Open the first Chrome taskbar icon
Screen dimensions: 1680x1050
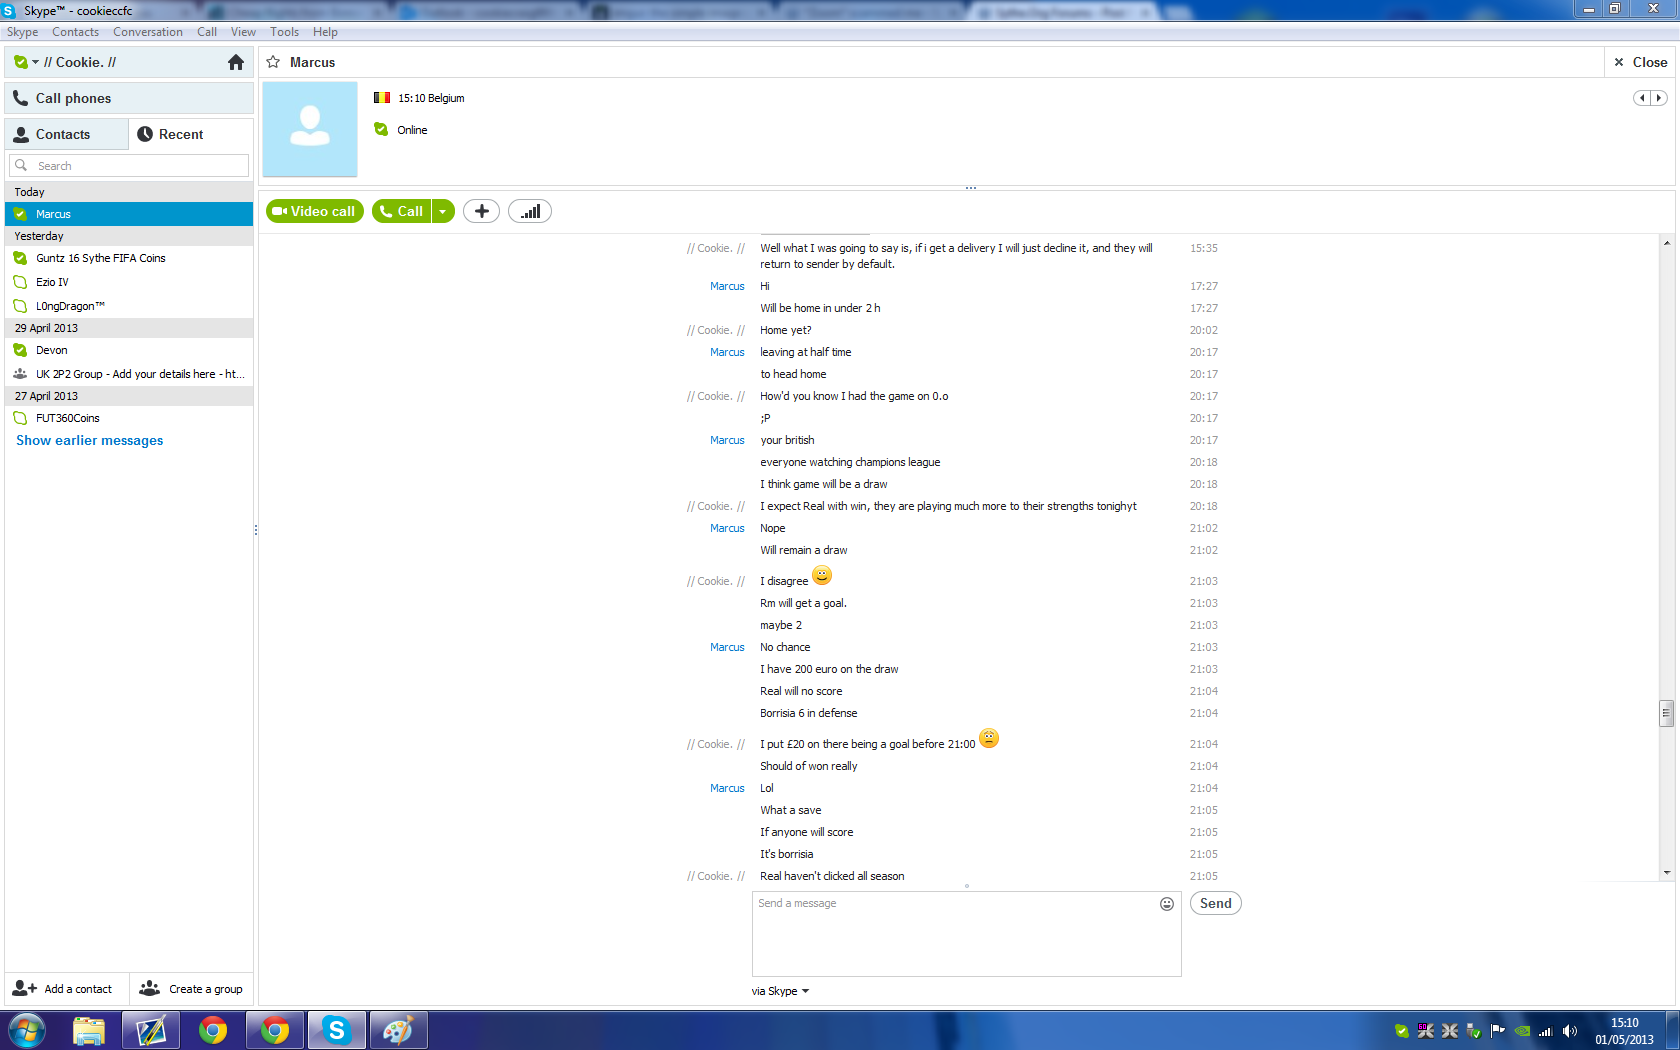pos(213,1030)
